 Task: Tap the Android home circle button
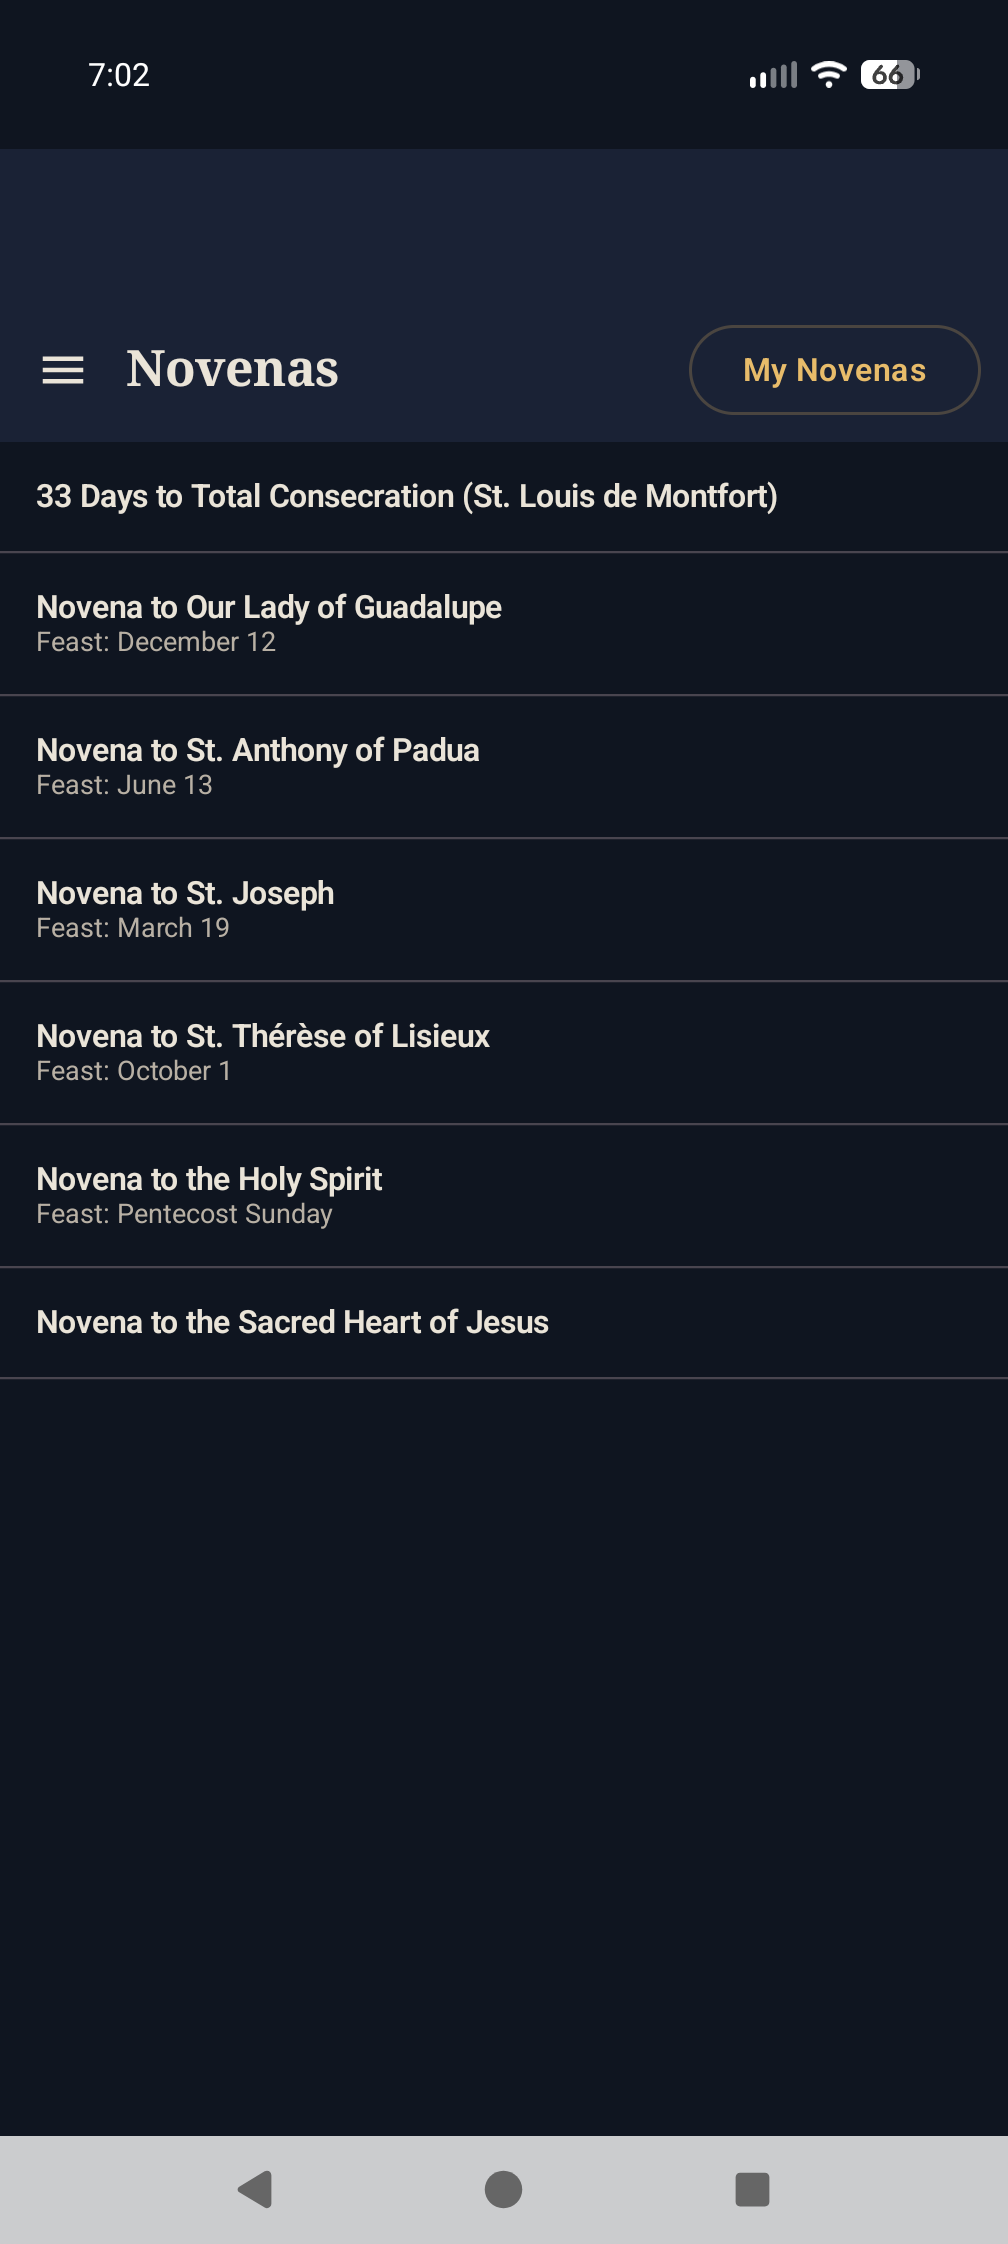[503, 2189]
